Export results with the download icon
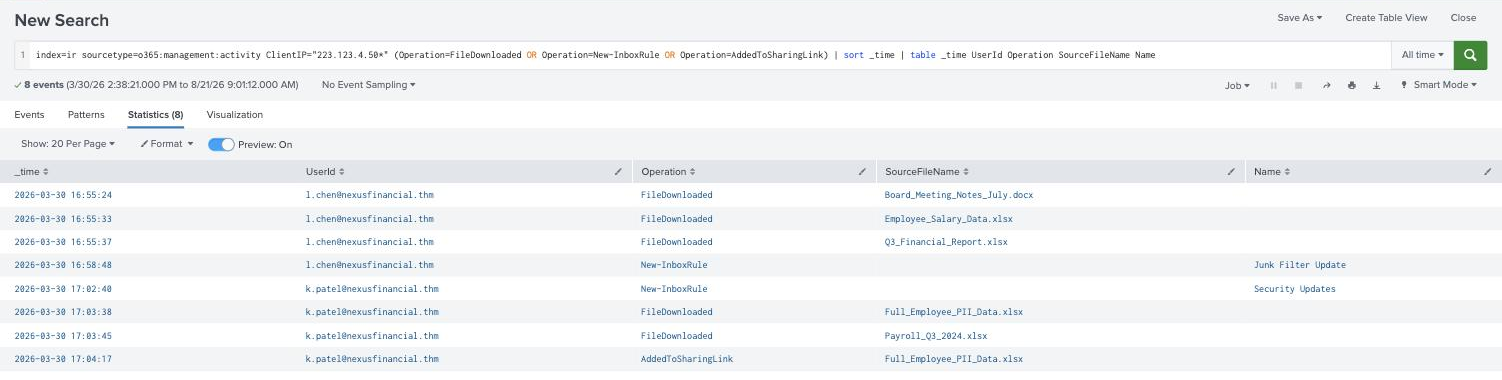 tap(1377, 86)
